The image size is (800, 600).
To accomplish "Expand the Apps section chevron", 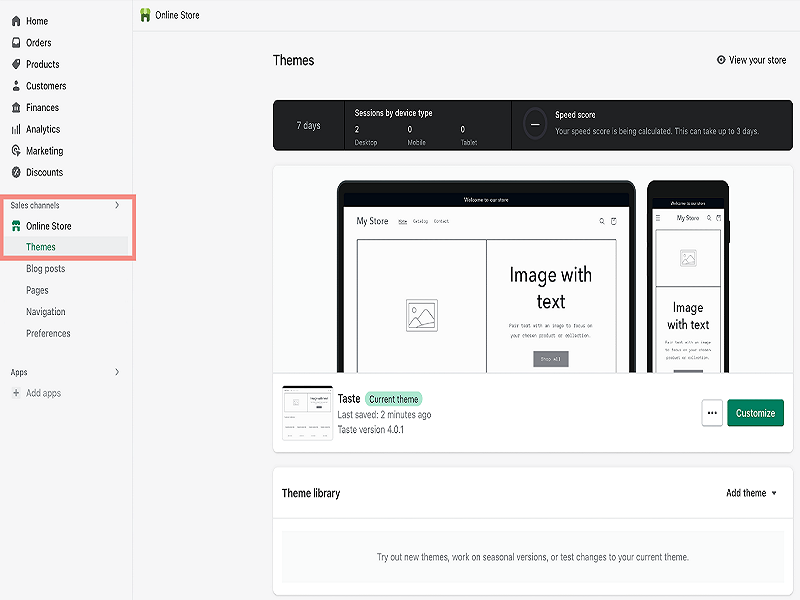I will (x=118, y=371).
